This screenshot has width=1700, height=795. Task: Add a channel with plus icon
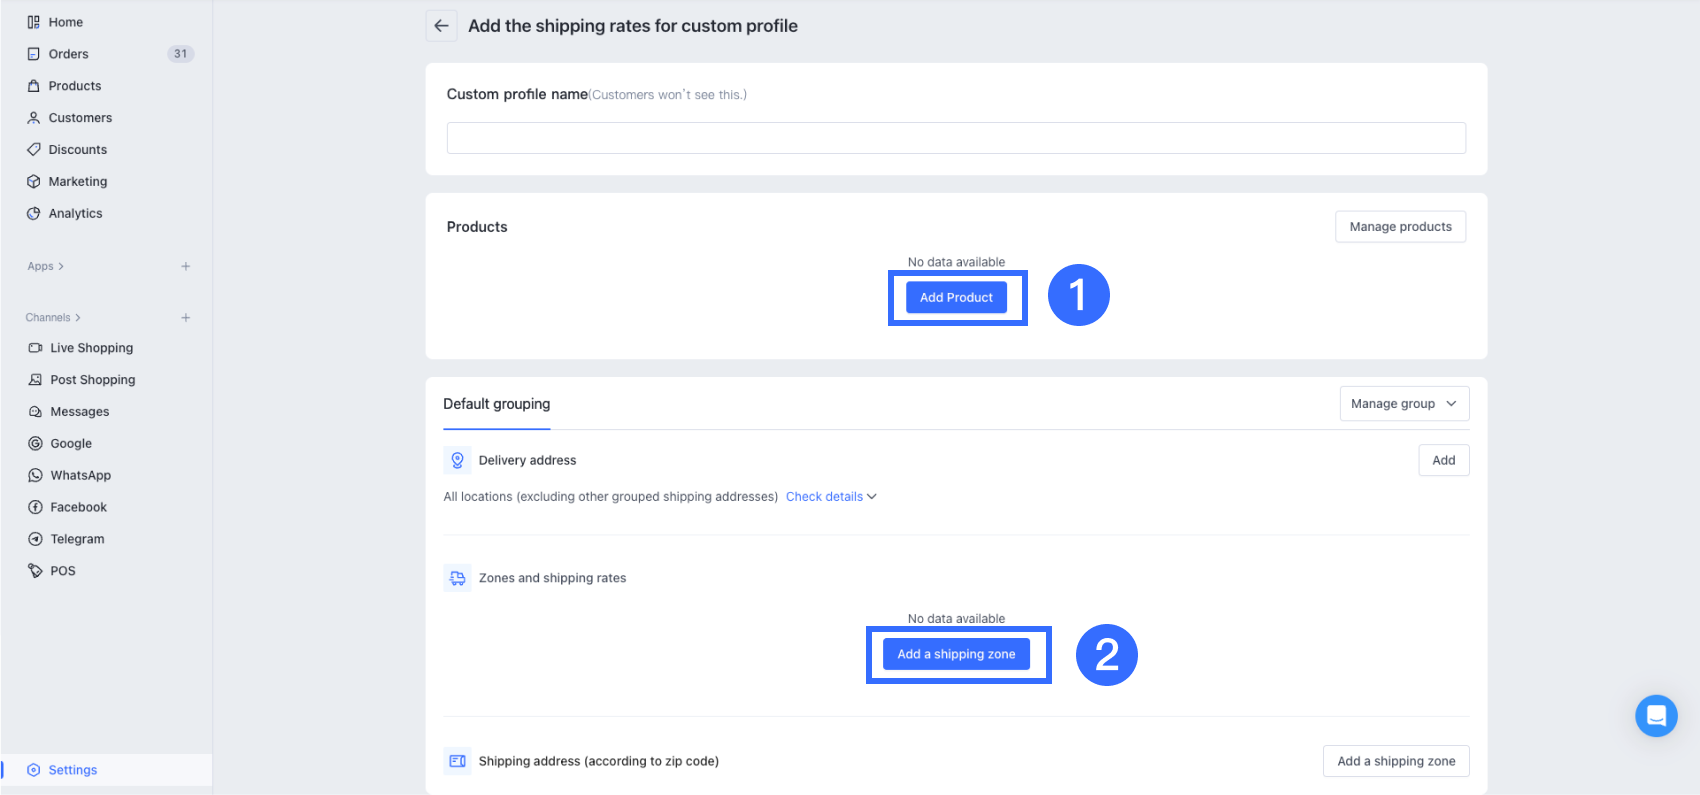point(185,318)
